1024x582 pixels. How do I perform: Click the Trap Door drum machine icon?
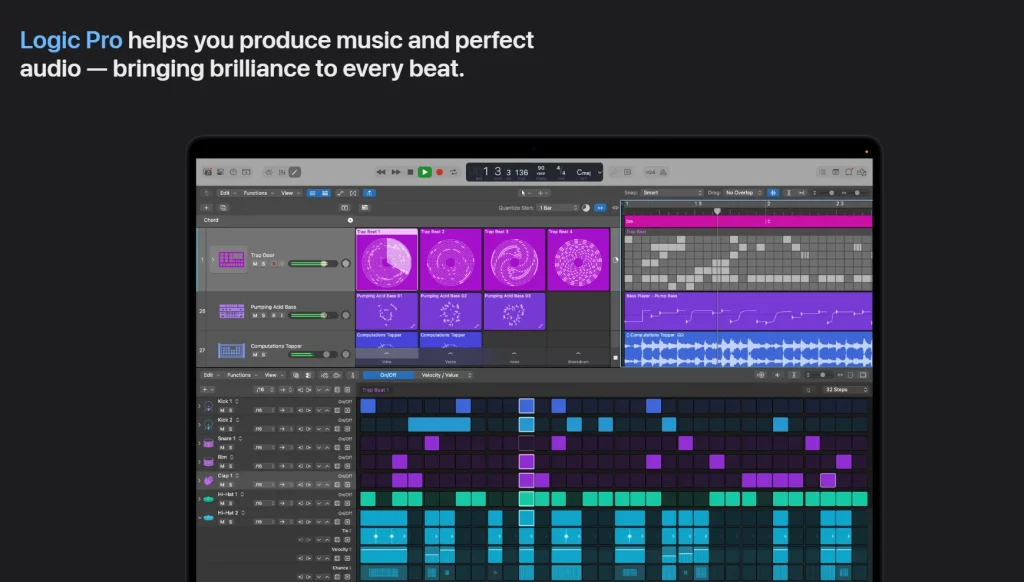[231, 259]
